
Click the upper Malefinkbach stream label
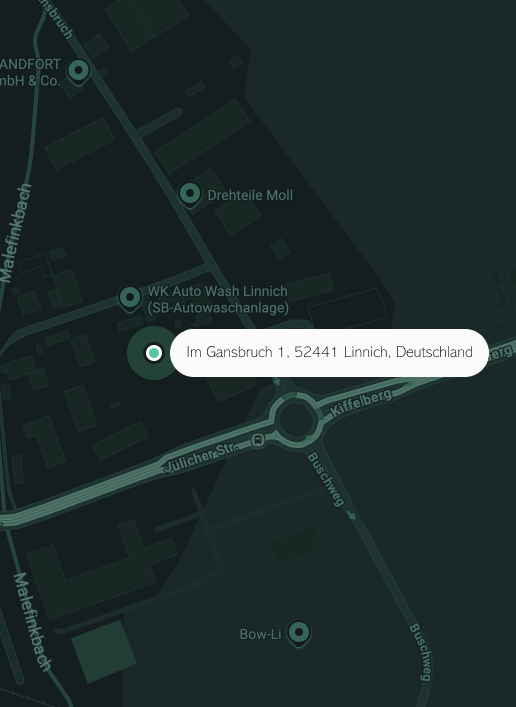17,233
